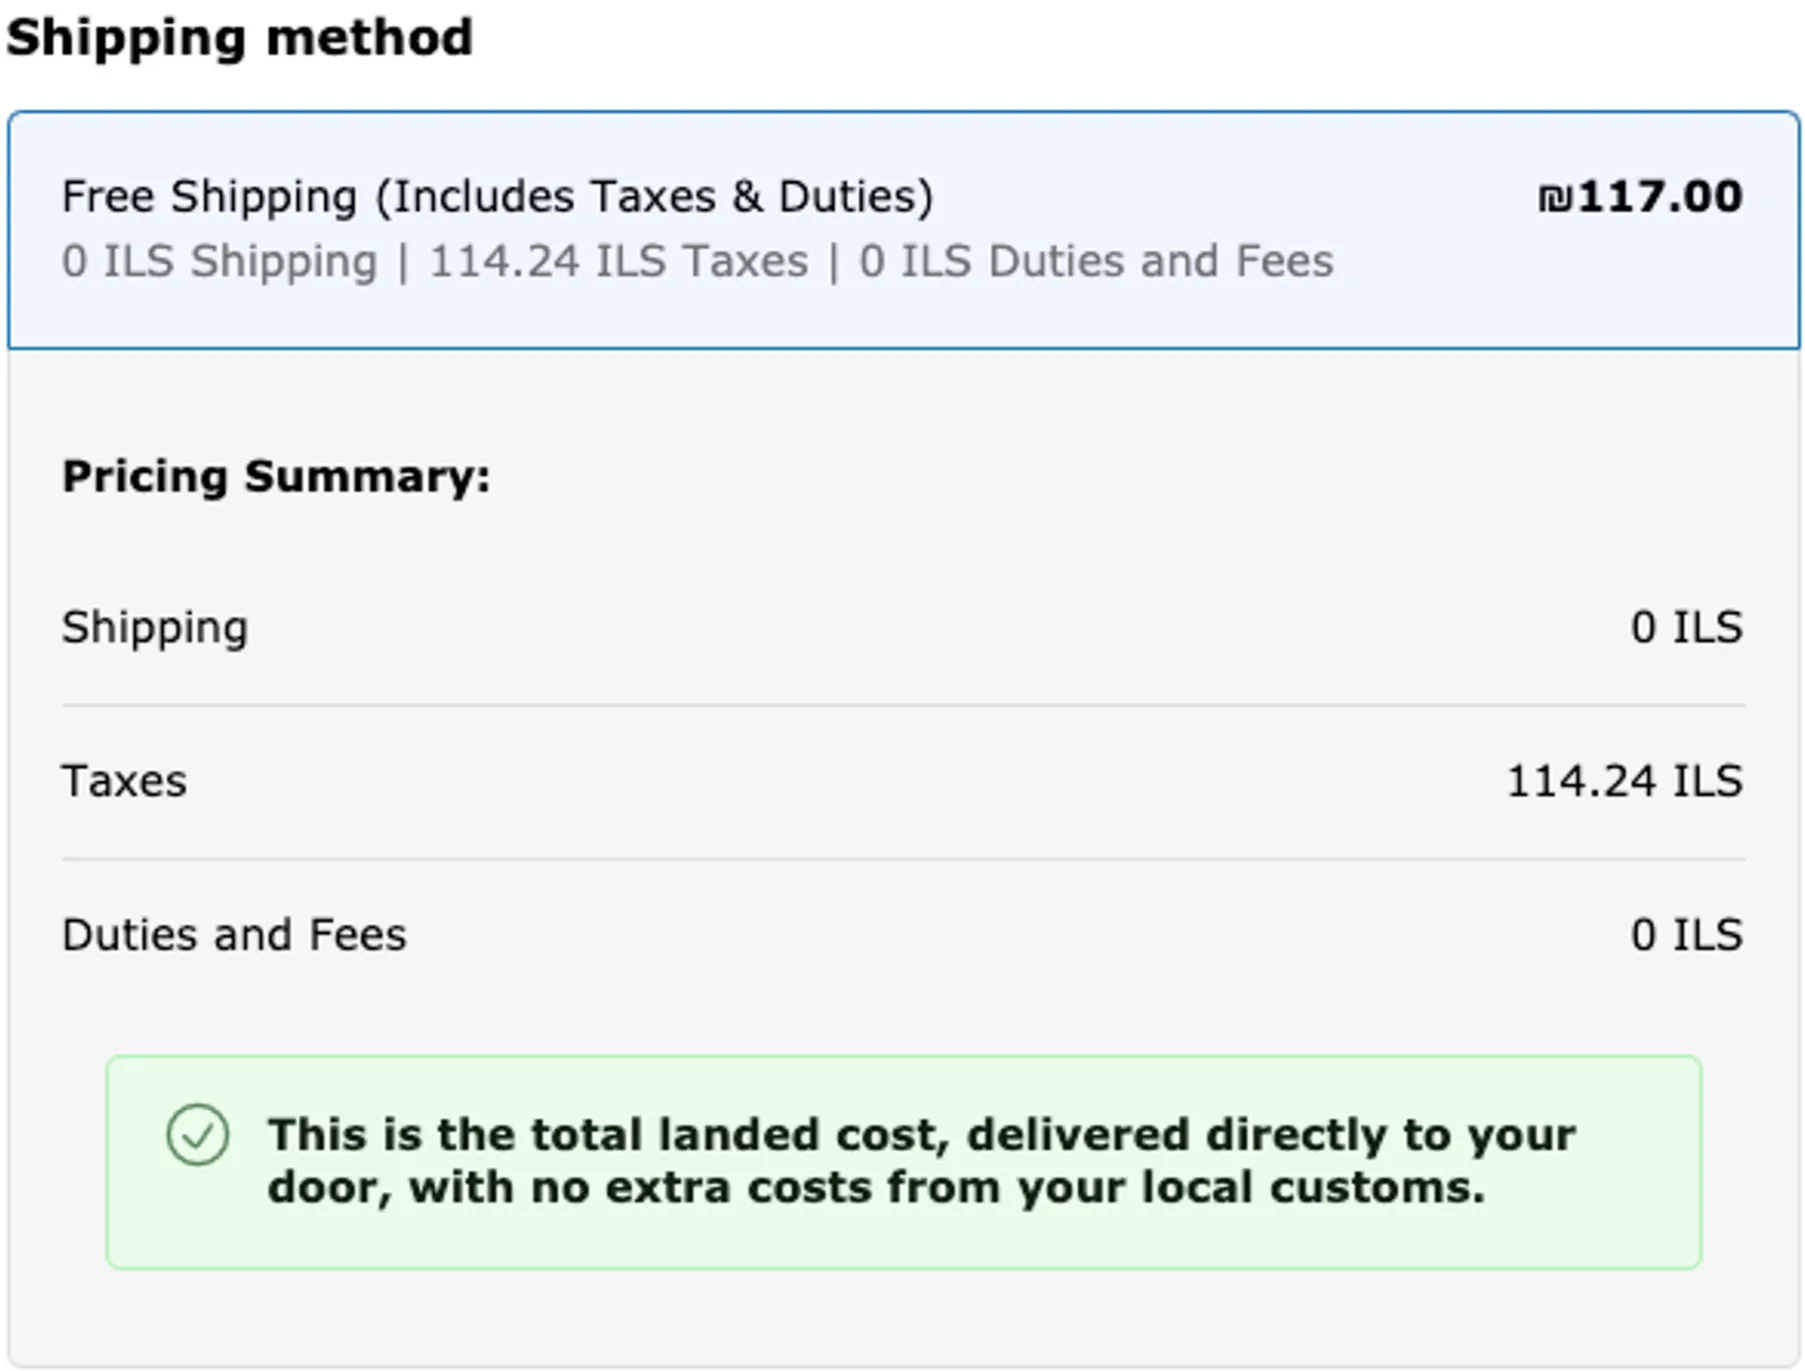Viewport: 1805px width, 1371px height.
Task: Select the Free Shipping method option
Action: (903, 230)
